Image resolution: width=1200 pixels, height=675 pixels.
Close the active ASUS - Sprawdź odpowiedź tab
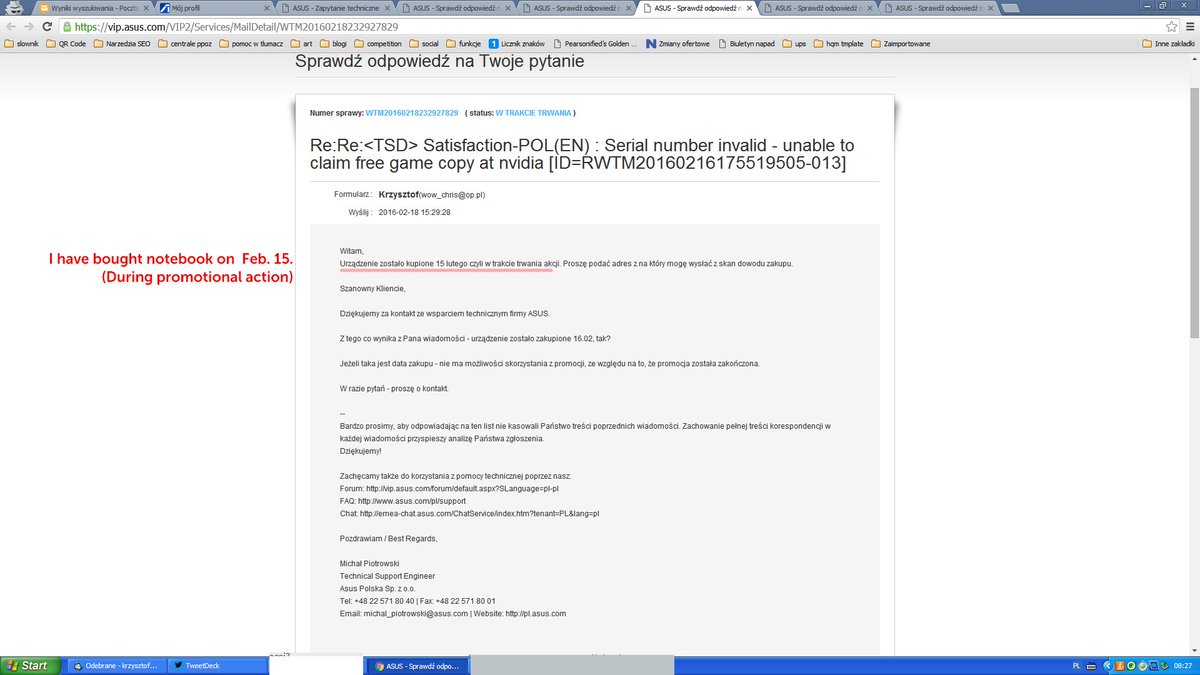tap(747, 8)
